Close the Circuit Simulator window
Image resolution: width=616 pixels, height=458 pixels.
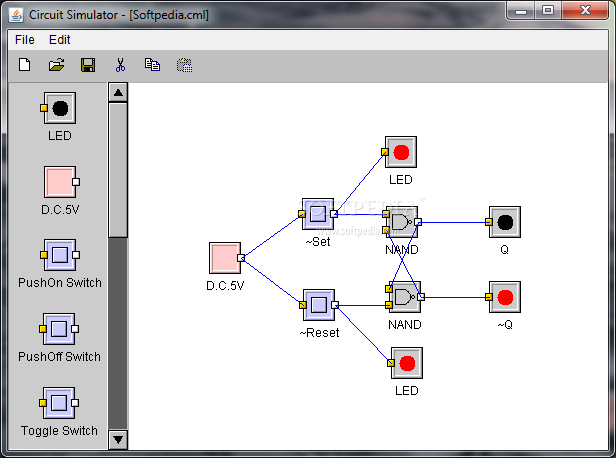pyautogui.click(x=585, y=11)
